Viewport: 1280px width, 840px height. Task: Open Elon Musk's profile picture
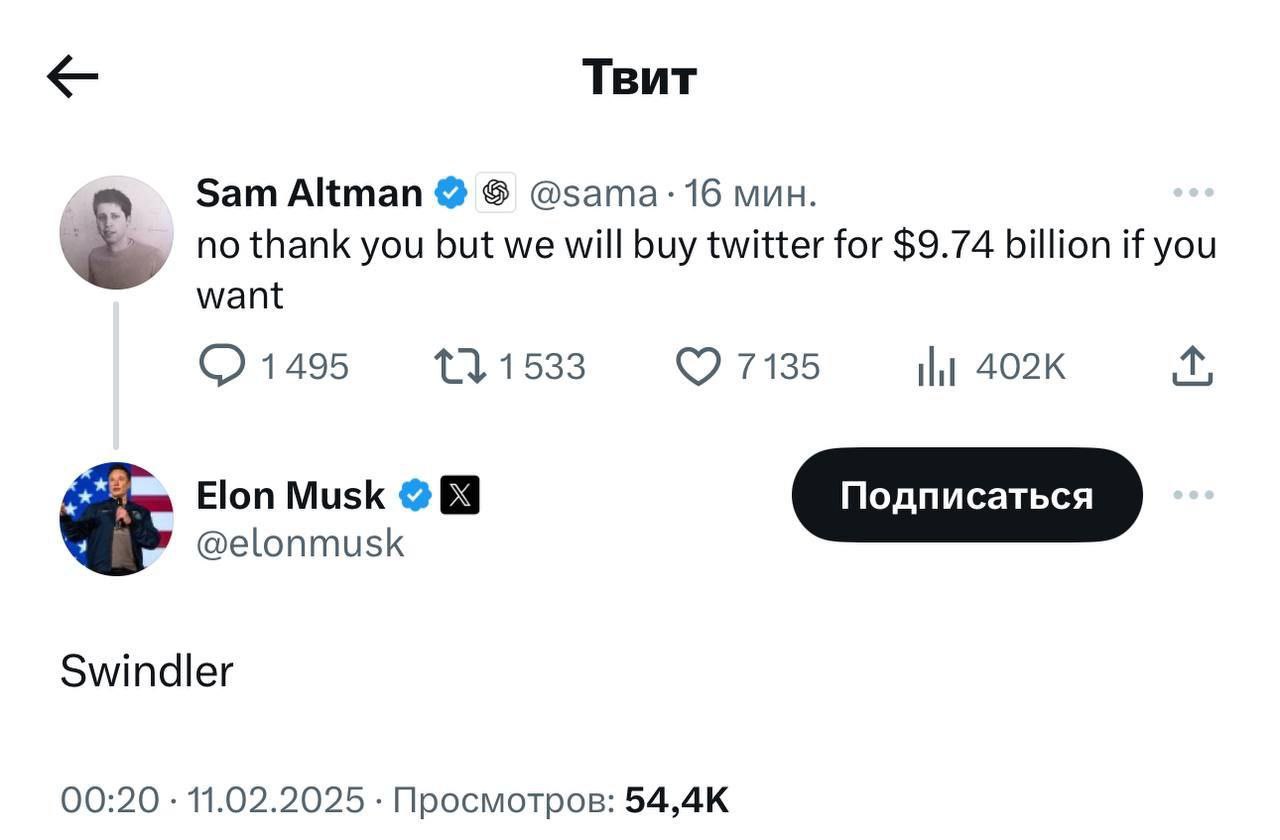[x=117, y=518]
